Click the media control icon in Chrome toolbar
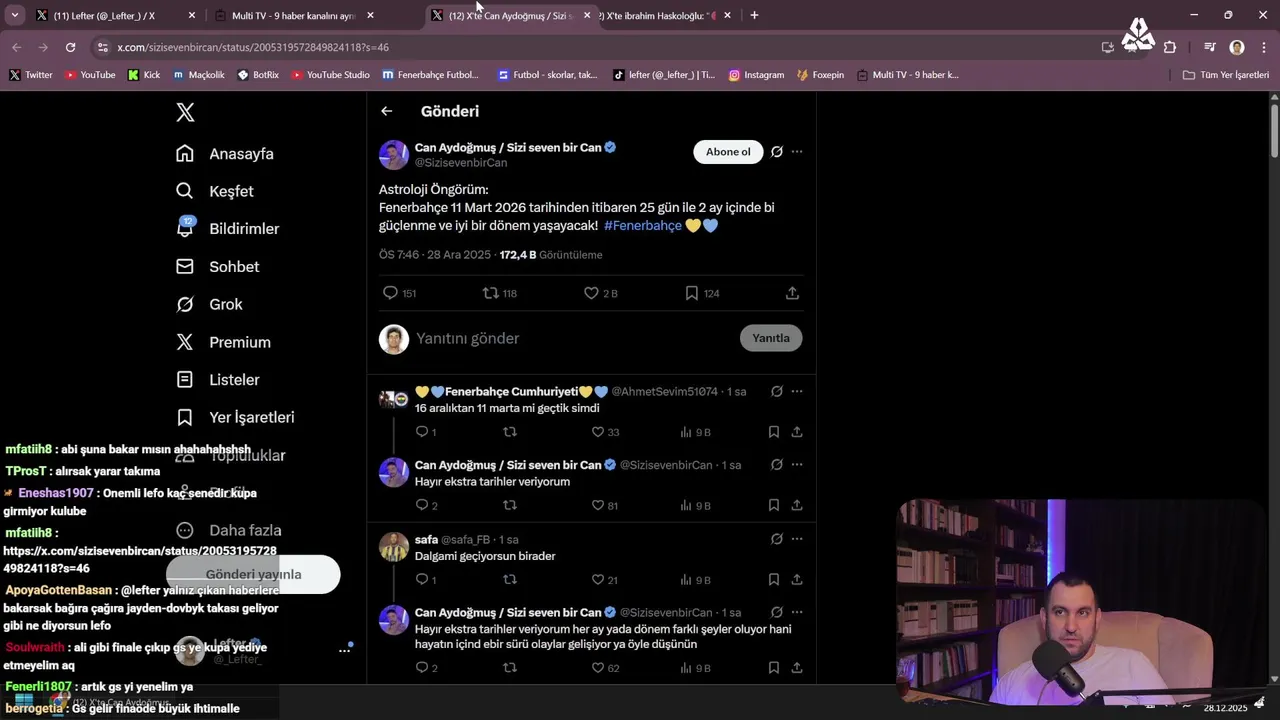This screenshot has height=720, width=1280. tap(1210, 47)
